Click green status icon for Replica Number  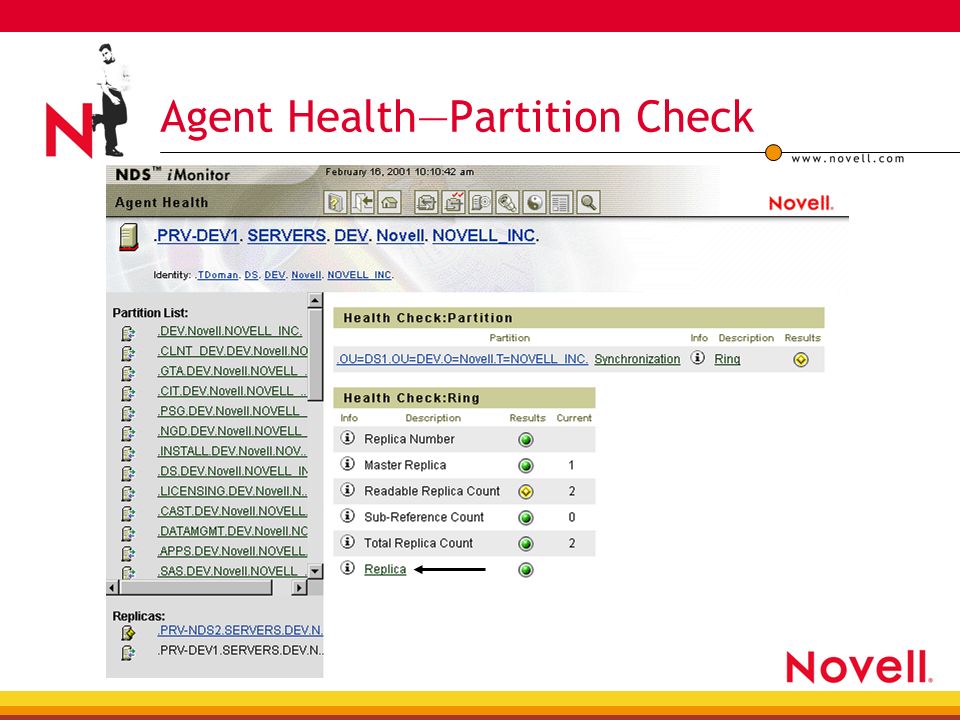pyautogui.click(x=525, y=440)
